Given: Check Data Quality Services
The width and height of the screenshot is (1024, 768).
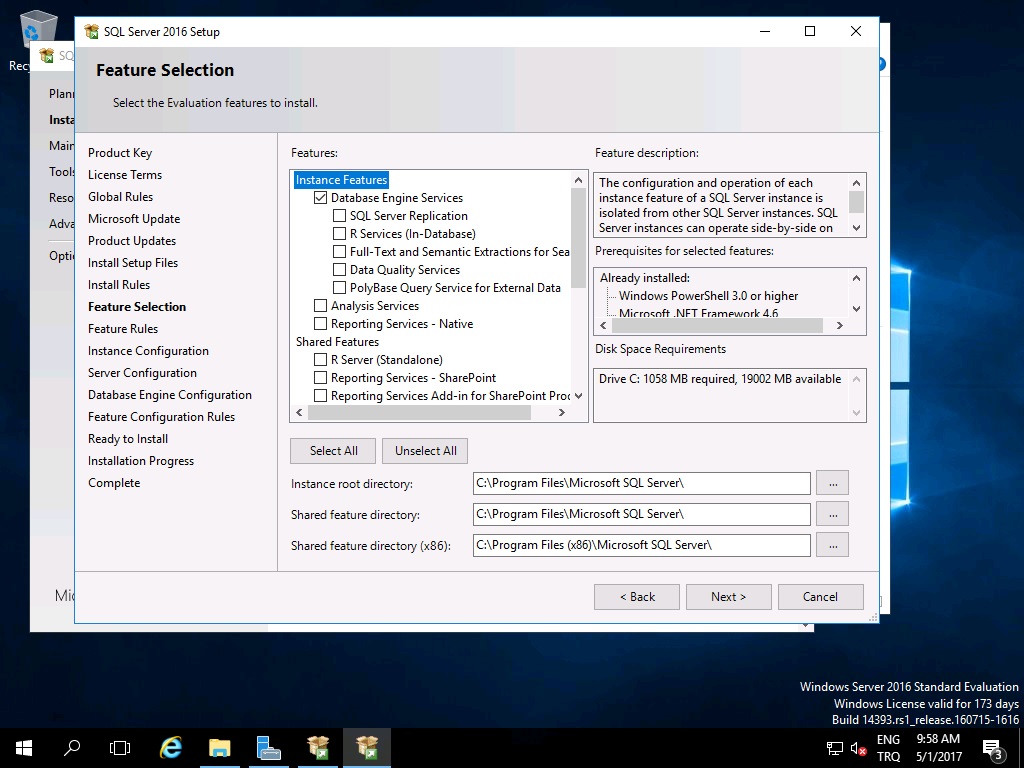Looking at the screenshot, I should [339, 270].
